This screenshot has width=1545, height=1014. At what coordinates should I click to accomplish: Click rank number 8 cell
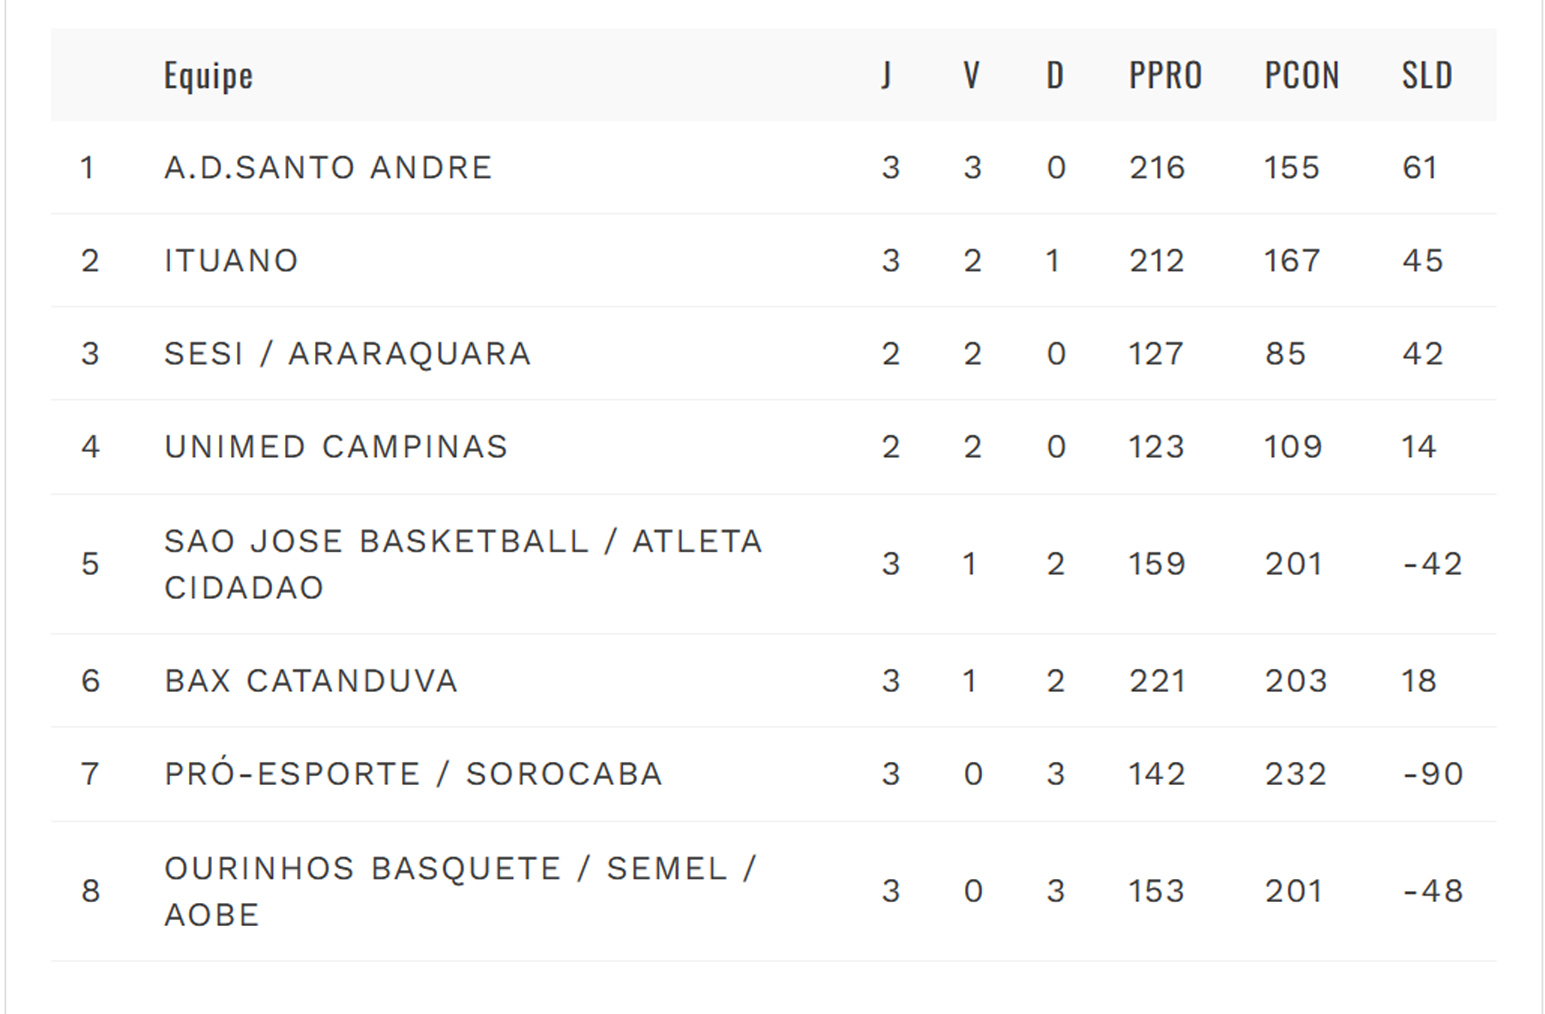point(90,890)
